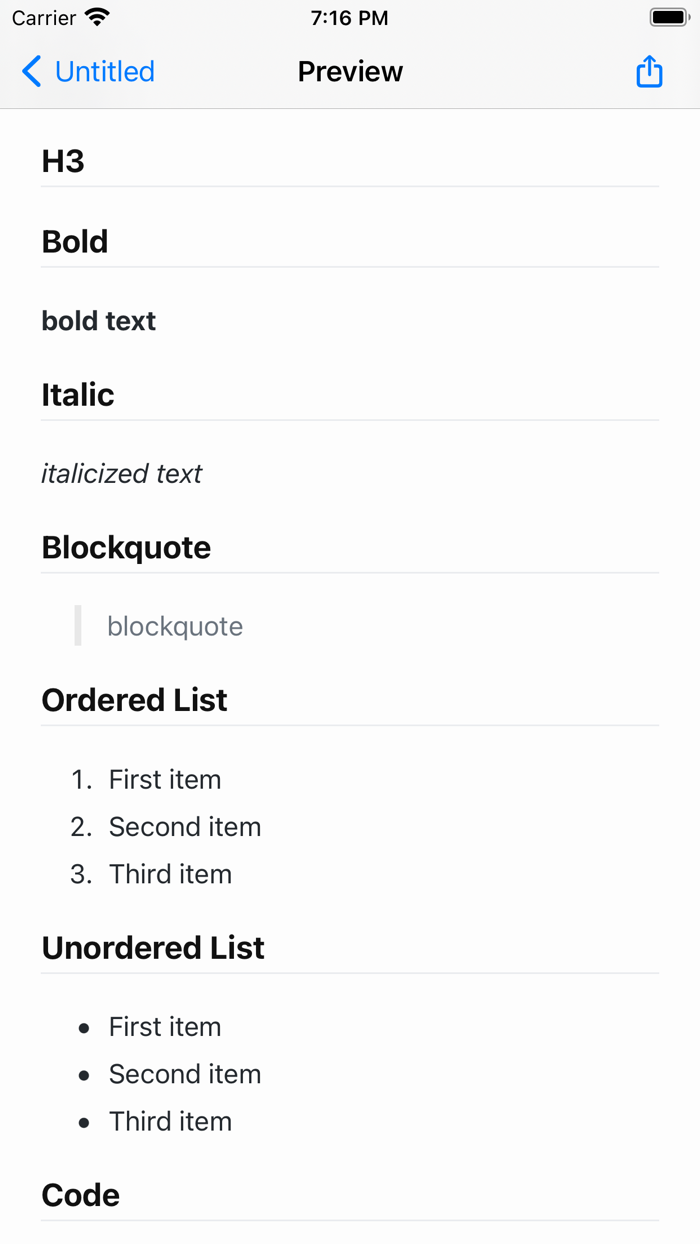
Task: Tap the Preview title
Action: pos(349,71)
